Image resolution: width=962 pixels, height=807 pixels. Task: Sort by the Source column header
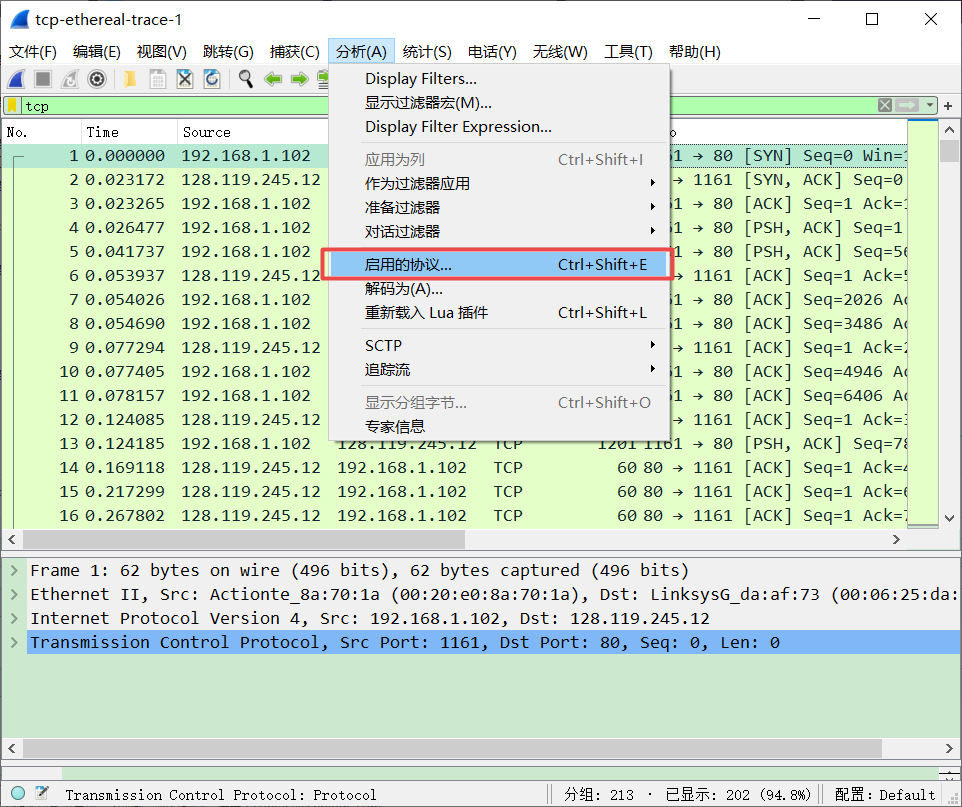253,132
